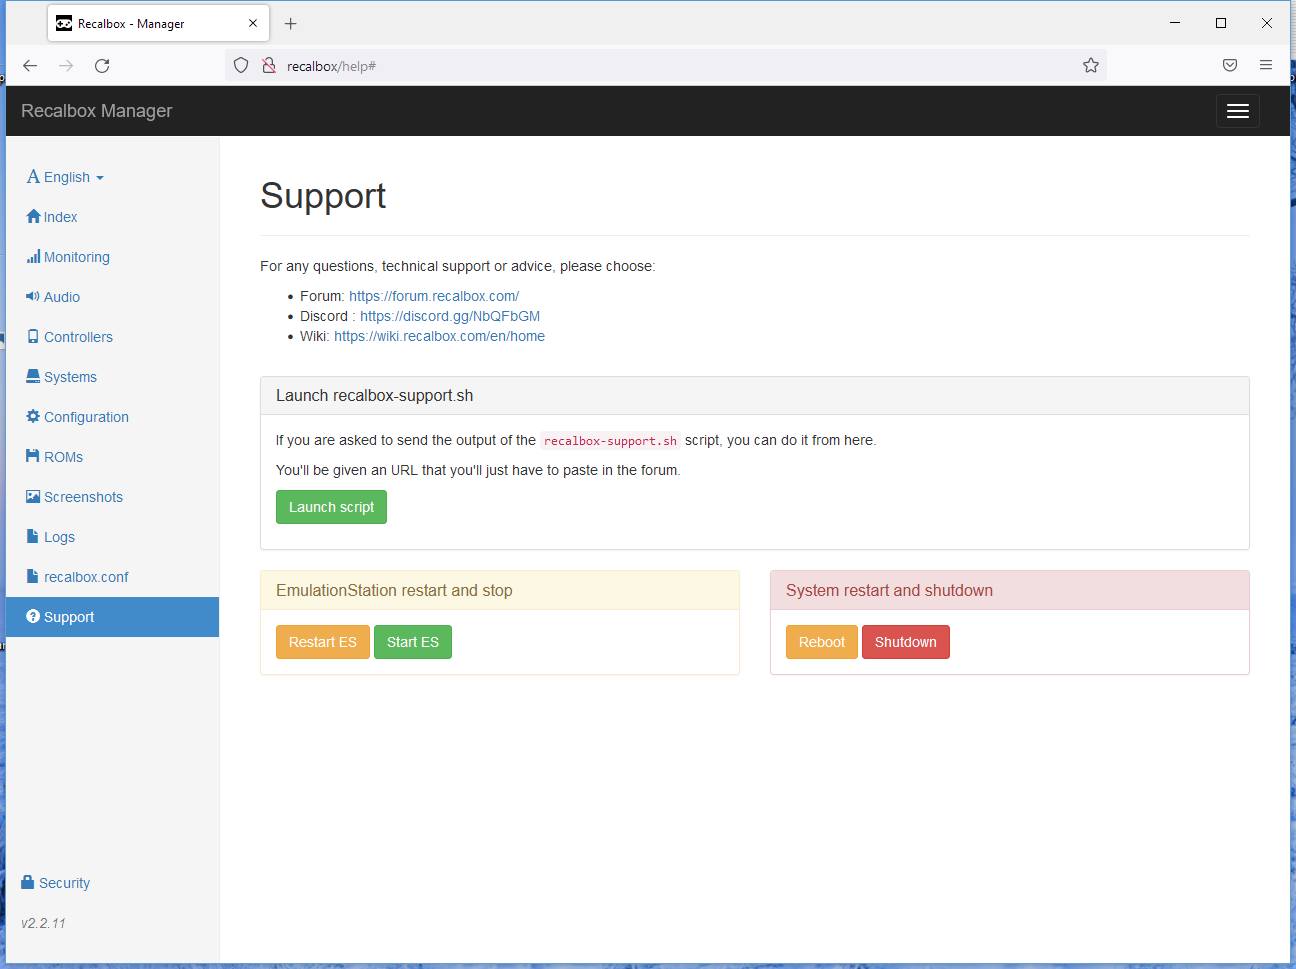Viewport: 1296px width, 969px height.
Task: Click the speaker icon beside Audio
Action: tap(33, 296)
